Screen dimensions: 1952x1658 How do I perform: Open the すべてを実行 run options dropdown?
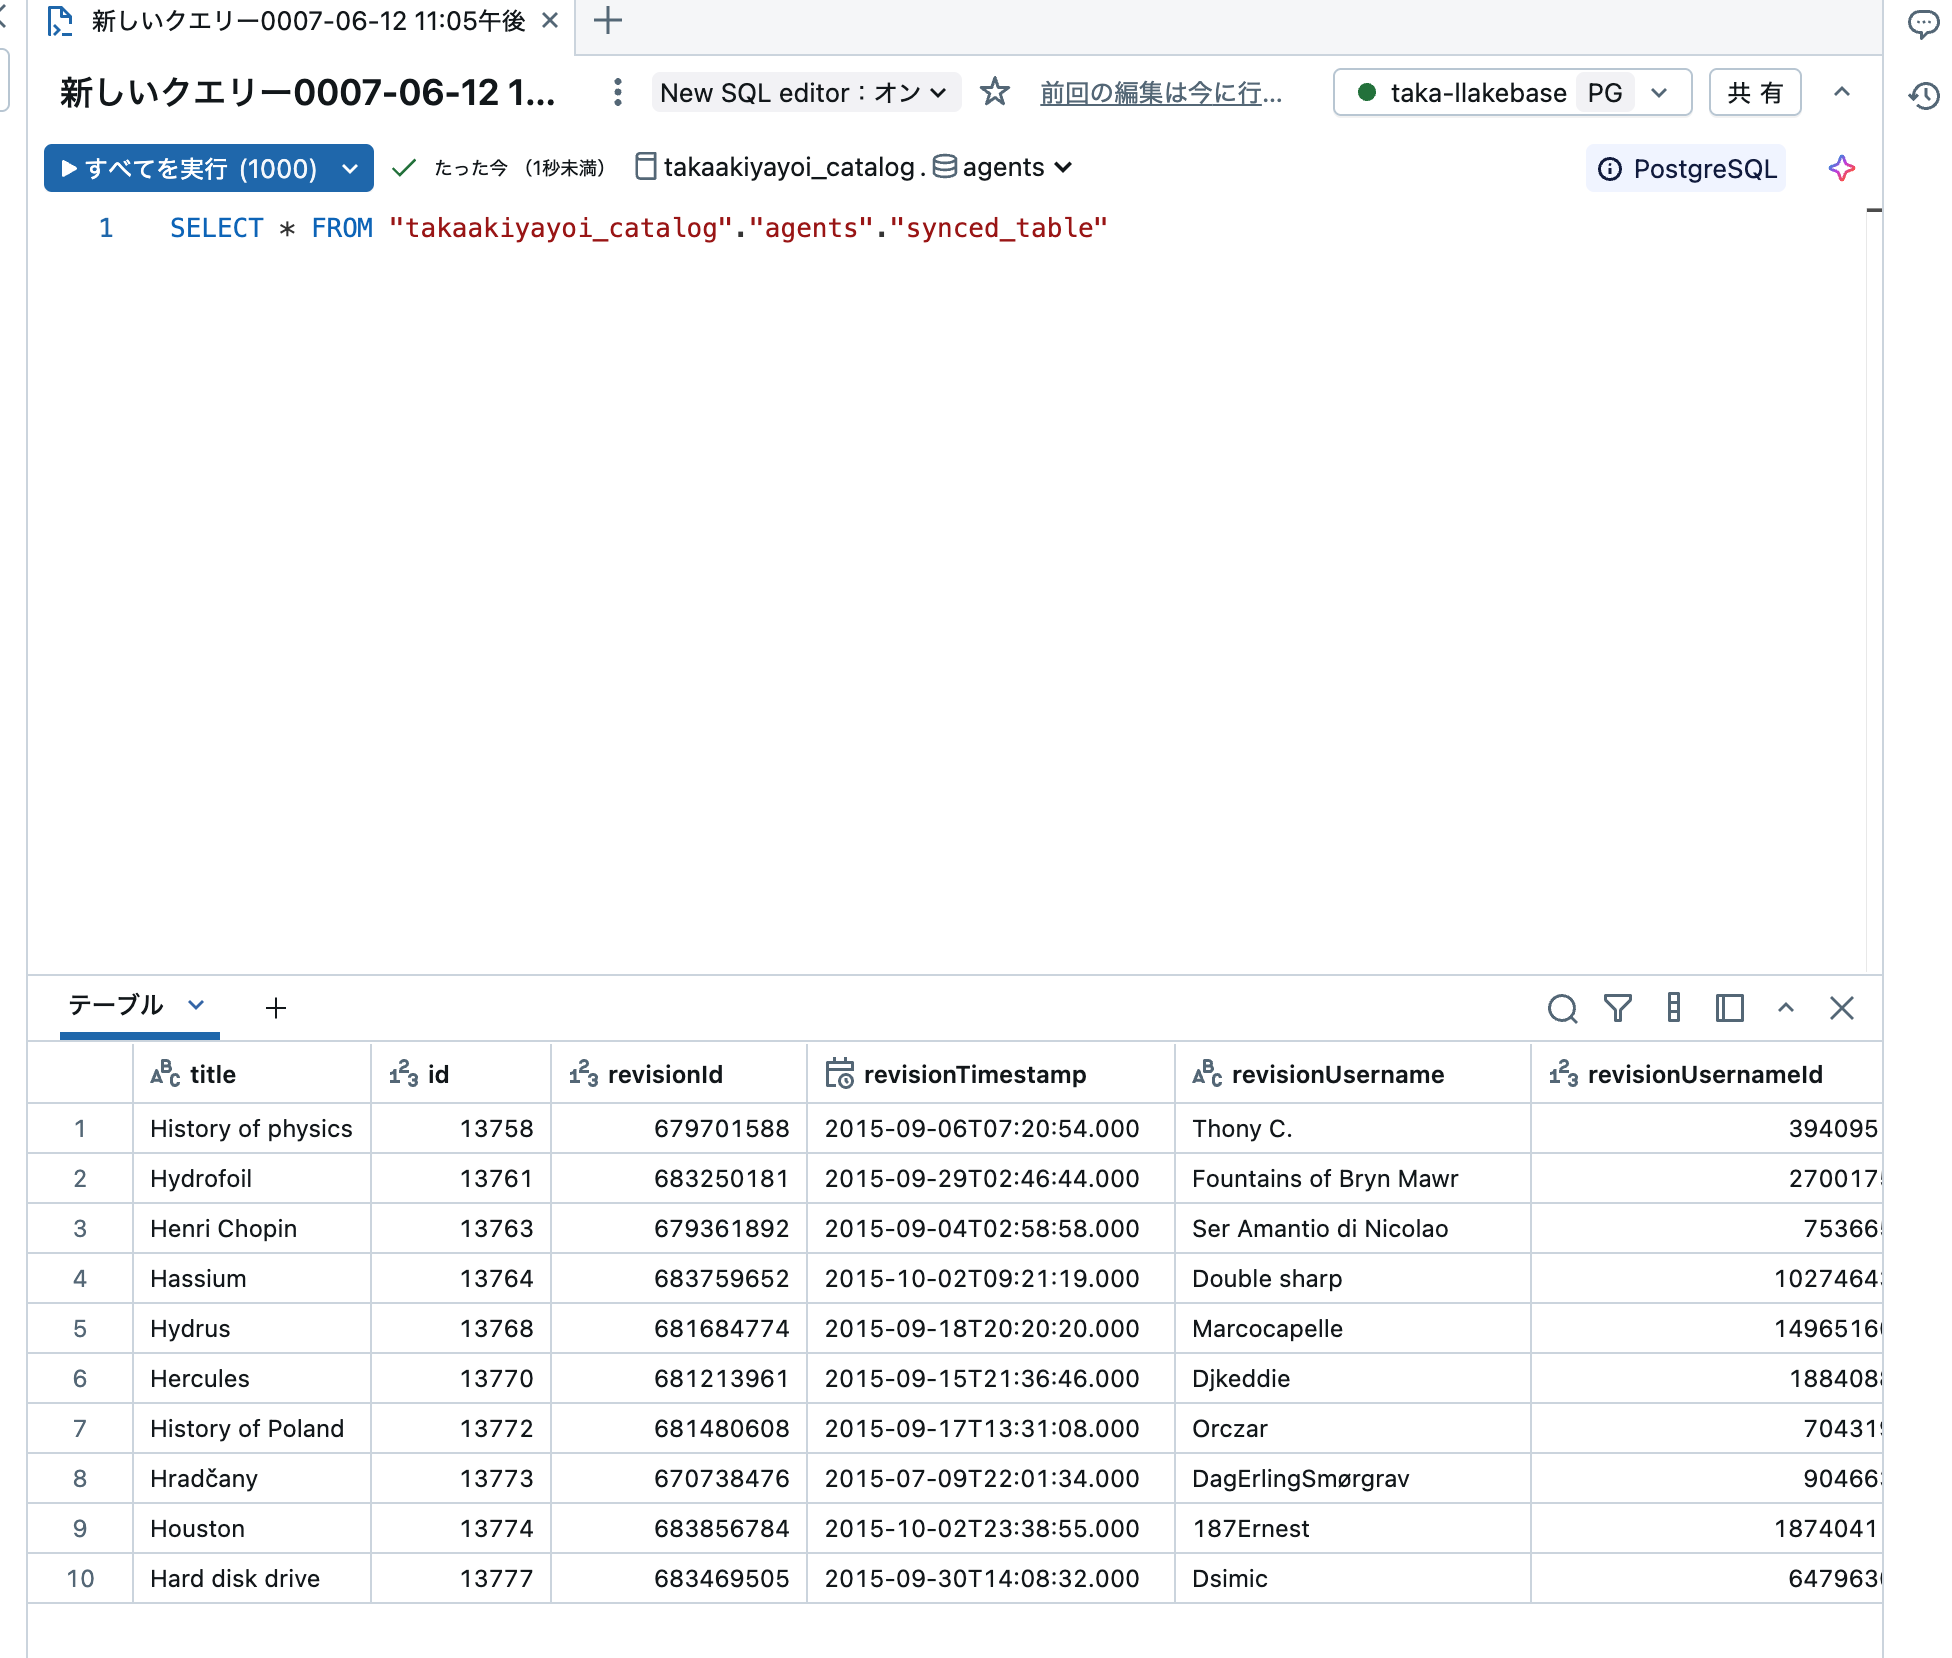[x=349, y=168]
